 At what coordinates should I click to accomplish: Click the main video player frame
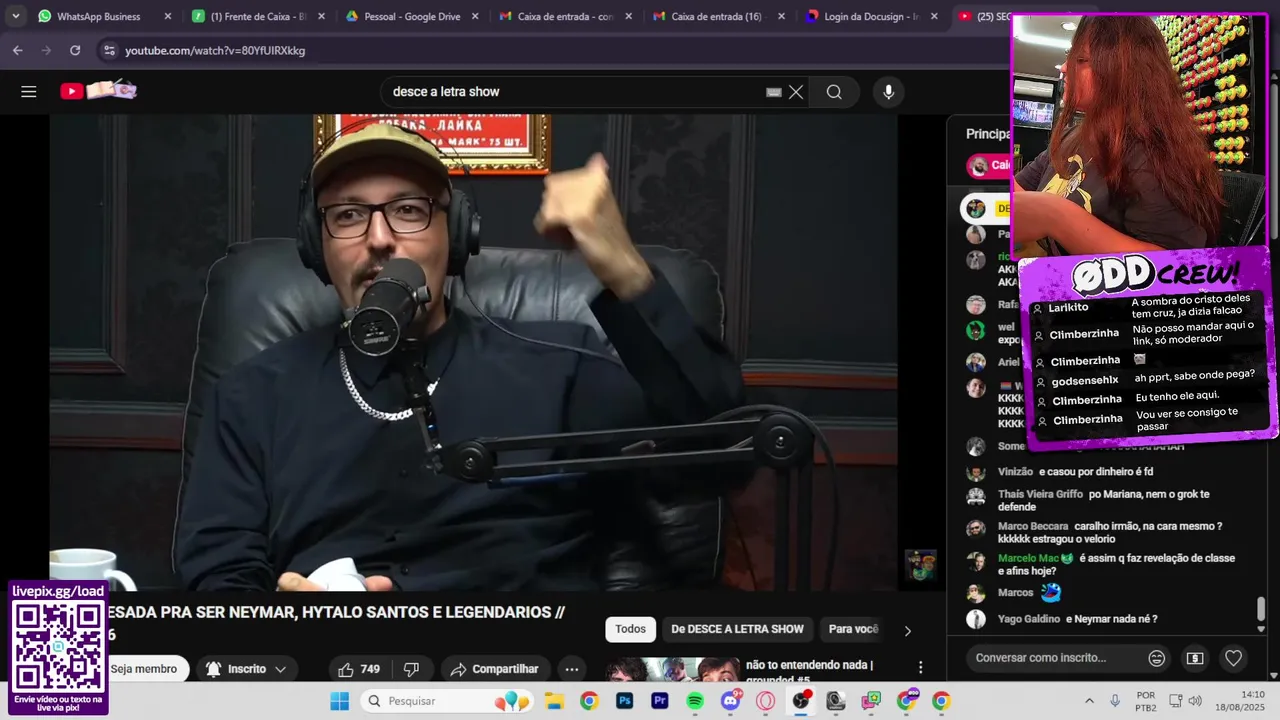(x=473, y=352)
